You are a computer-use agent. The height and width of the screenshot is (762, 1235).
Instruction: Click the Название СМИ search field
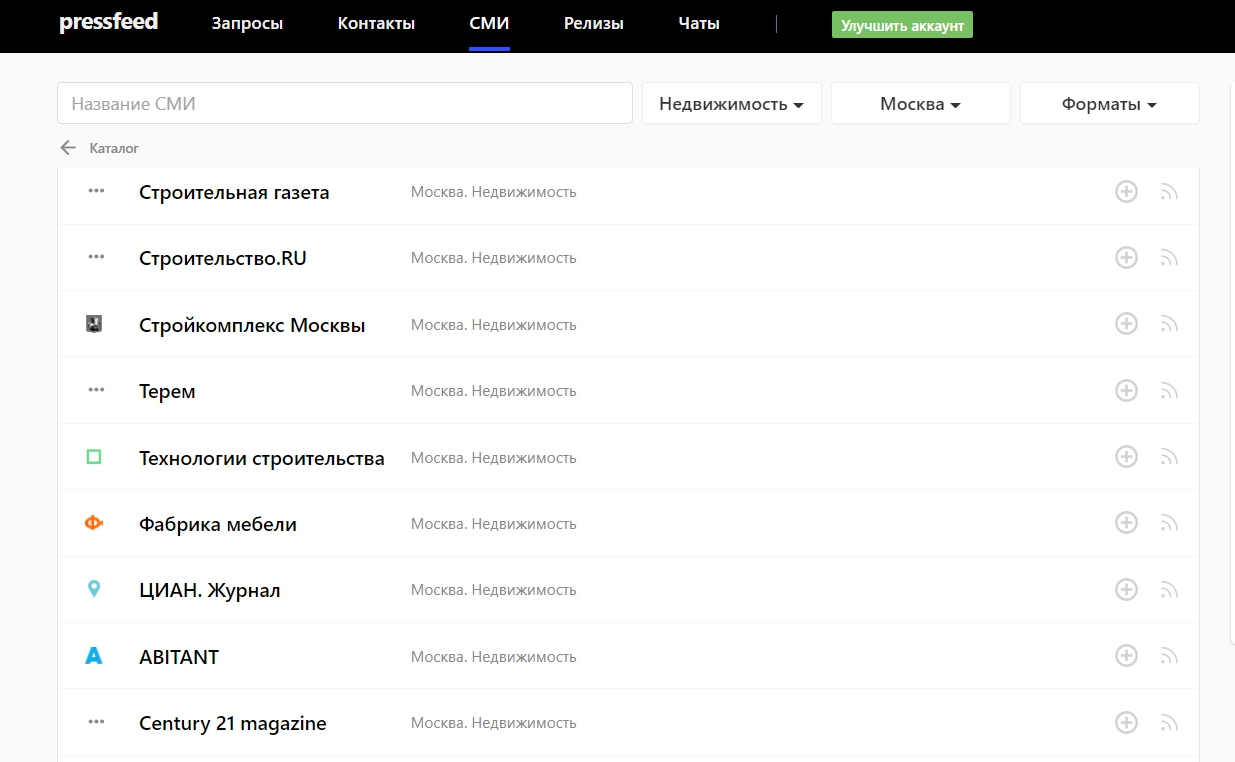(345, 104)
